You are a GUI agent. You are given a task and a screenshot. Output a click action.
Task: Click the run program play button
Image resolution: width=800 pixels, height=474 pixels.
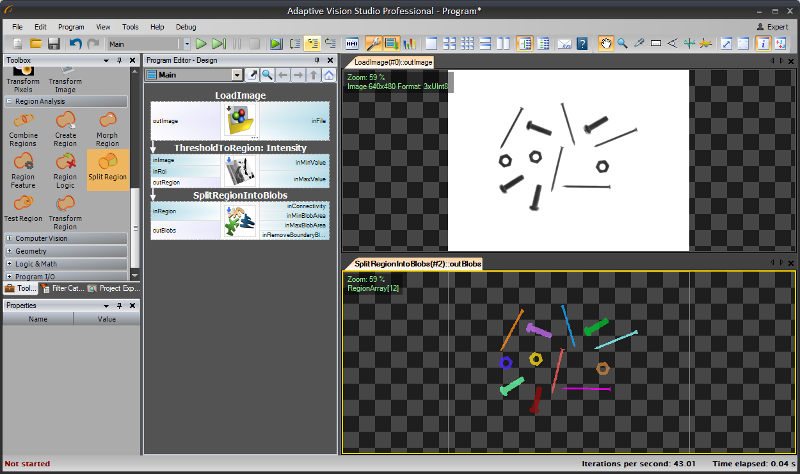pos(201,44)
